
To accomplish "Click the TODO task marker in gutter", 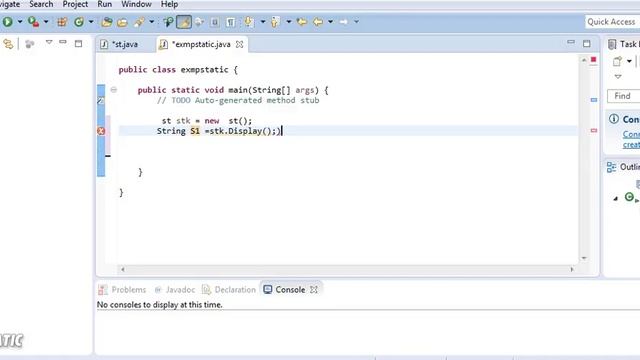I will (x=101, y=100).
